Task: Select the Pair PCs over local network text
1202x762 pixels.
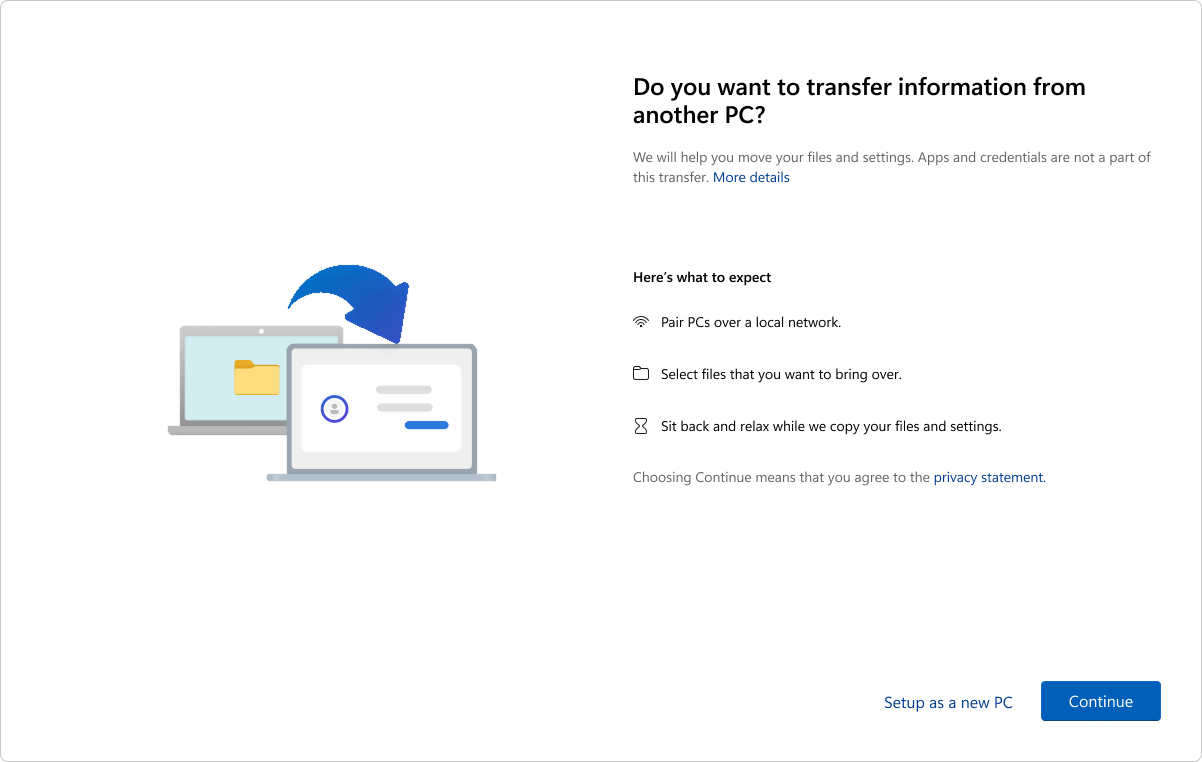Action: click(x=750, y=322)
